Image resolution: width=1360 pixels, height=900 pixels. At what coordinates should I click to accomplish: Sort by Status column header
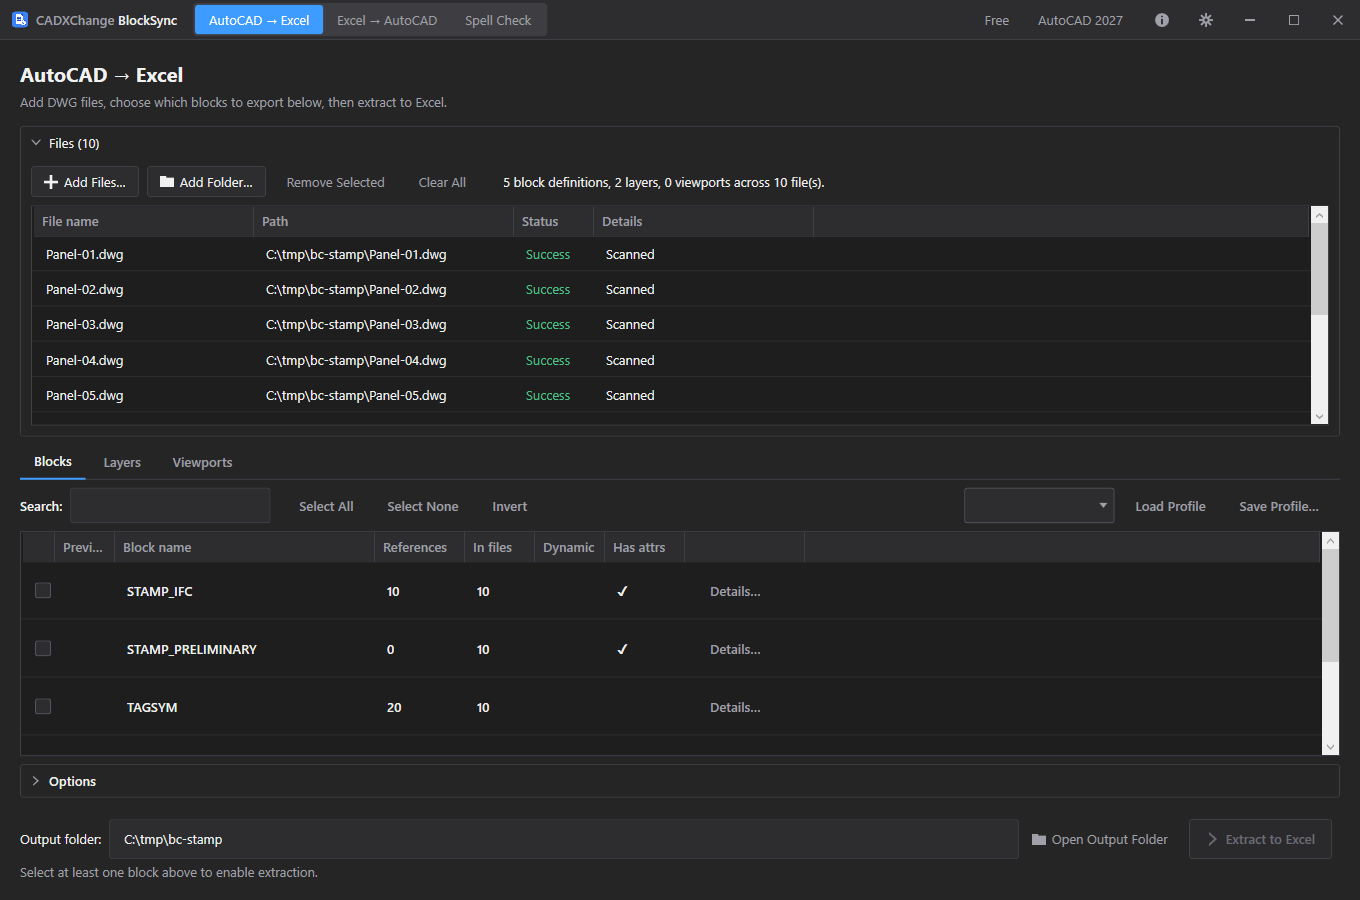[x=553, y=221]
